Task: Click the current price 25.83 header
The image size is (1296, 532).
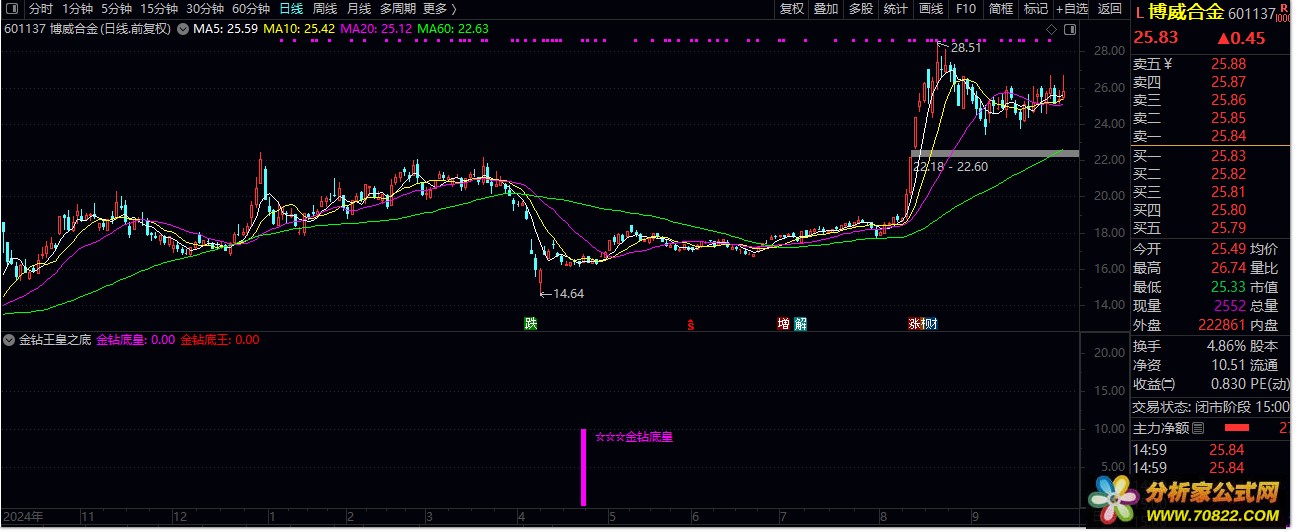Action: coord(1156,38)
